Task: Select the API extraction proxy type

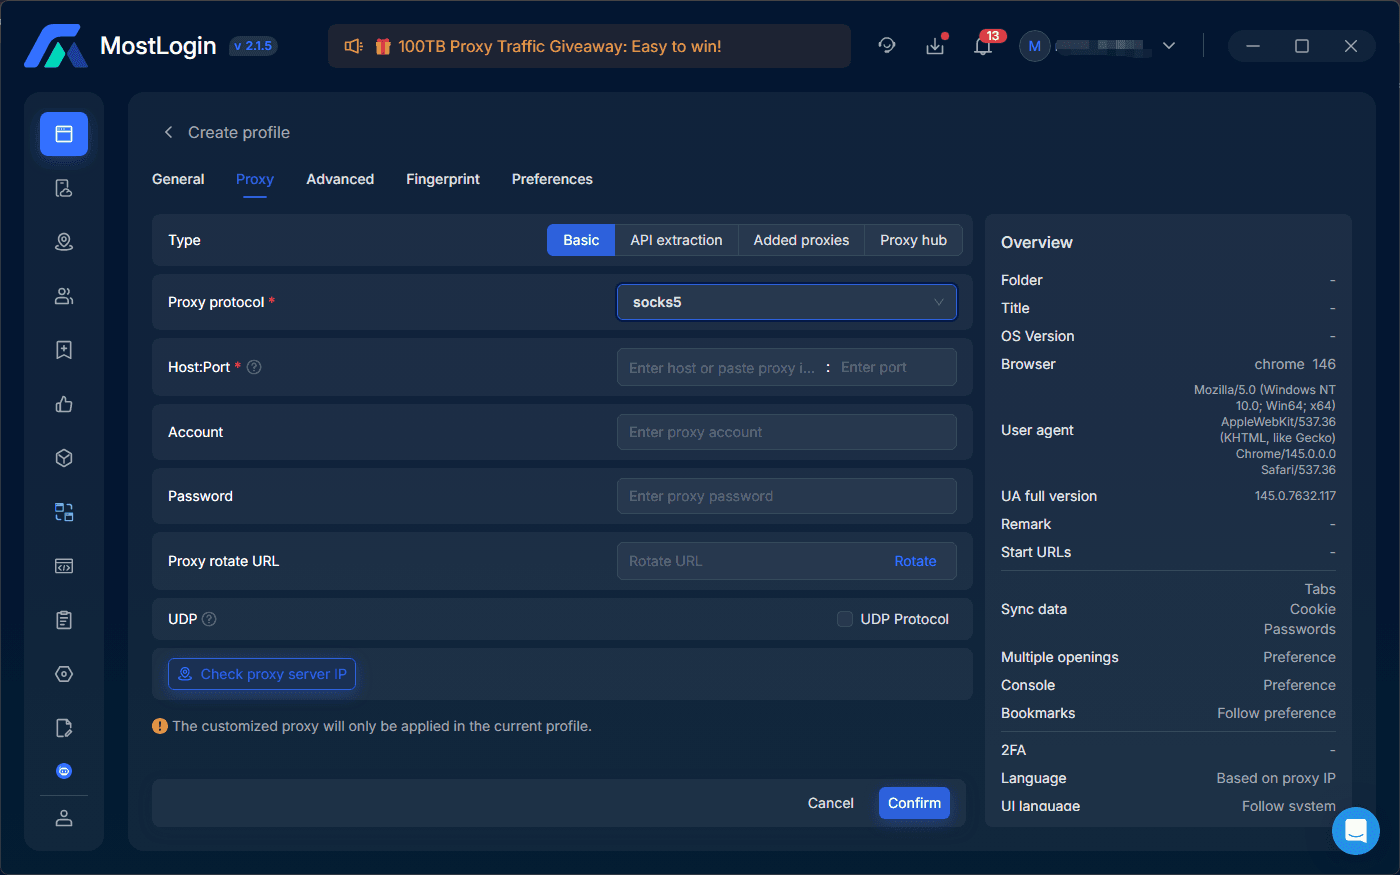Action: point(676,240)
